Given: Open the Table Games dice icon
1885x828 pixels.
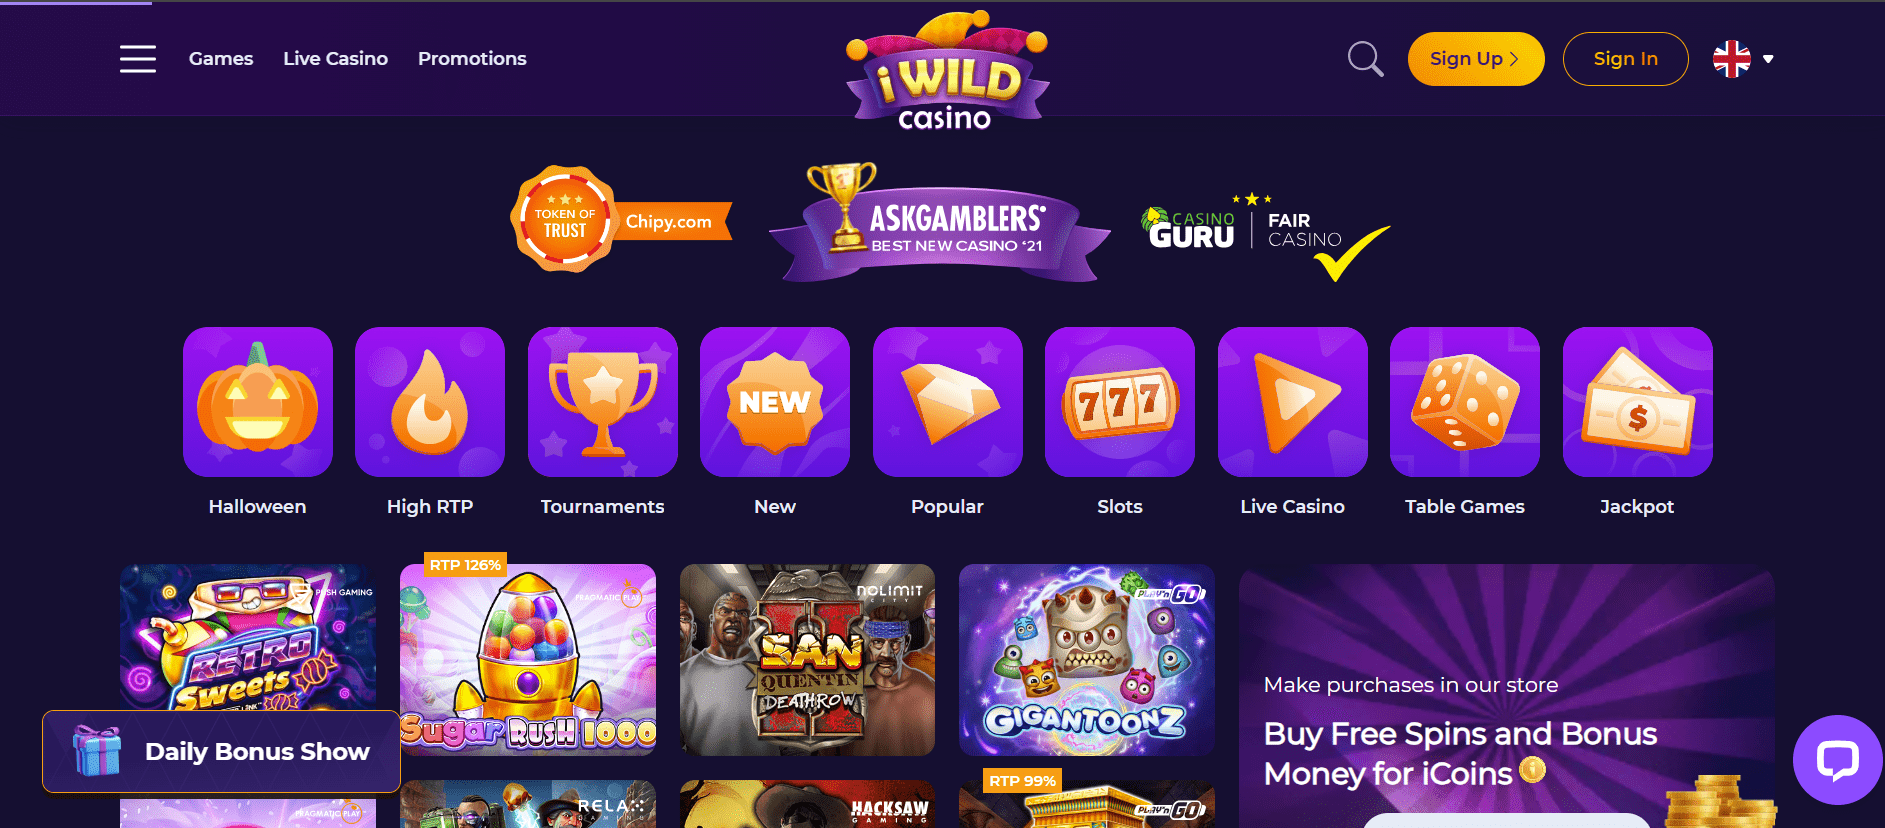Looking at the screenshot, I should (x=1465, y=402).
